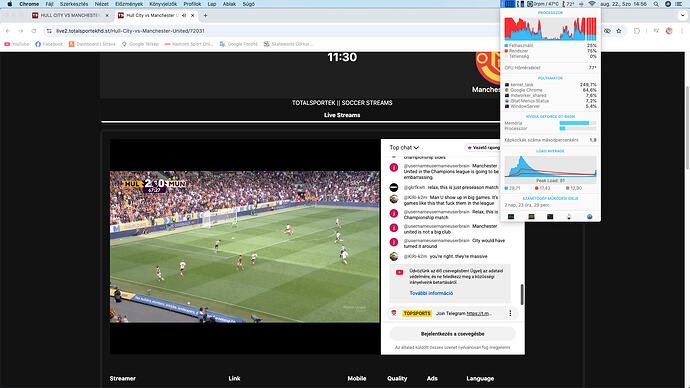The width and height of the screenshot is (690, 388).
Task: Open the Chrome profile avatar
Action: [x=669, y=31]
